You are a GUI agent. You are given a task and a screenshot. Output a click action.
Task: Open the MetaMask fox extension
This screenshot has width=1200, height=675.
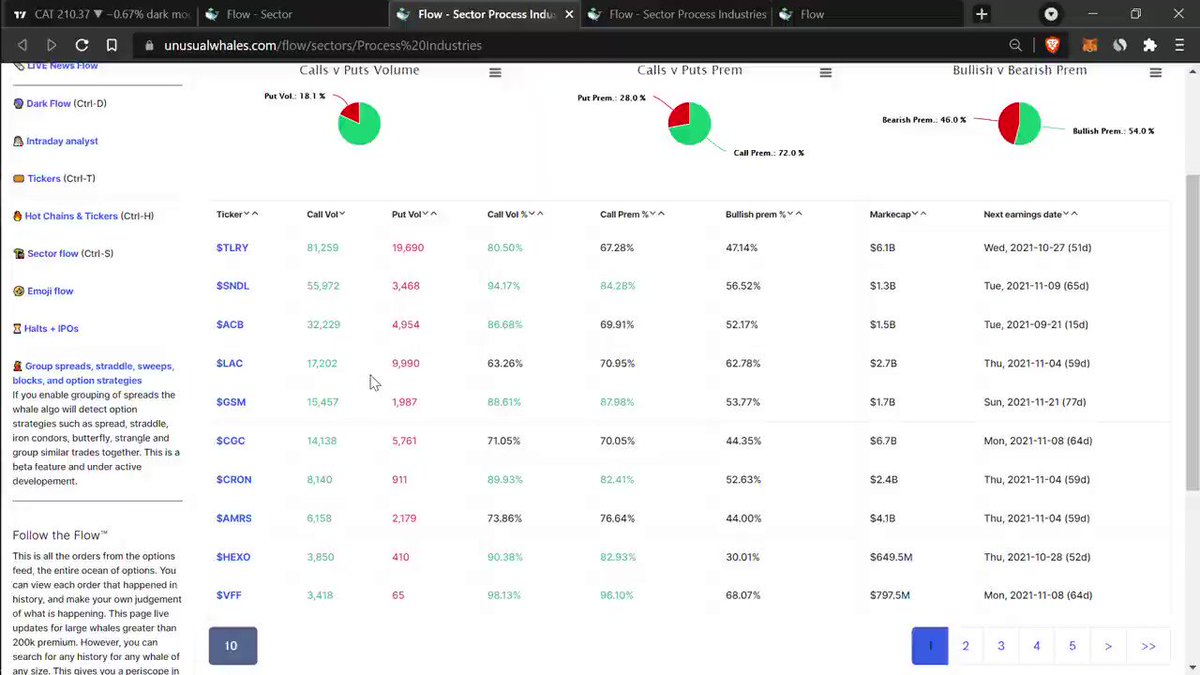point(1091,45)
